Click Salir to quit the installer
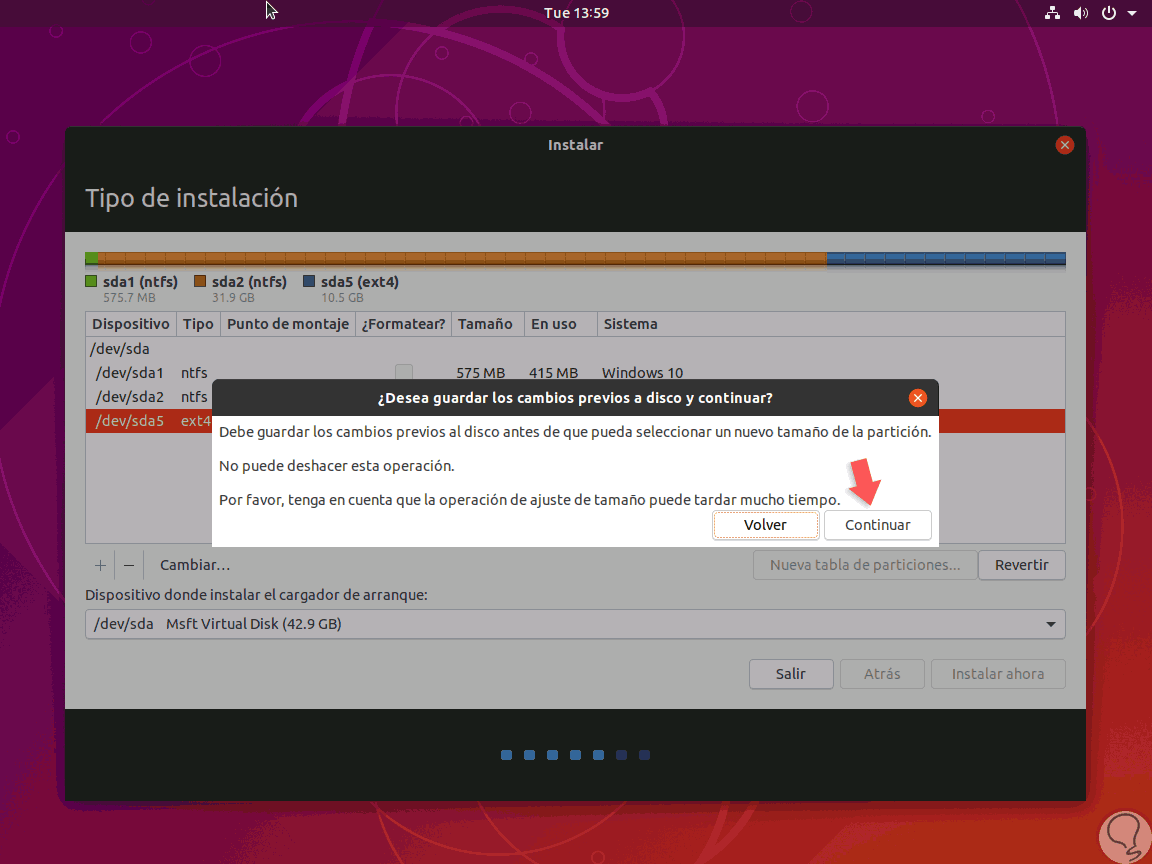 (x=791, y=674)
